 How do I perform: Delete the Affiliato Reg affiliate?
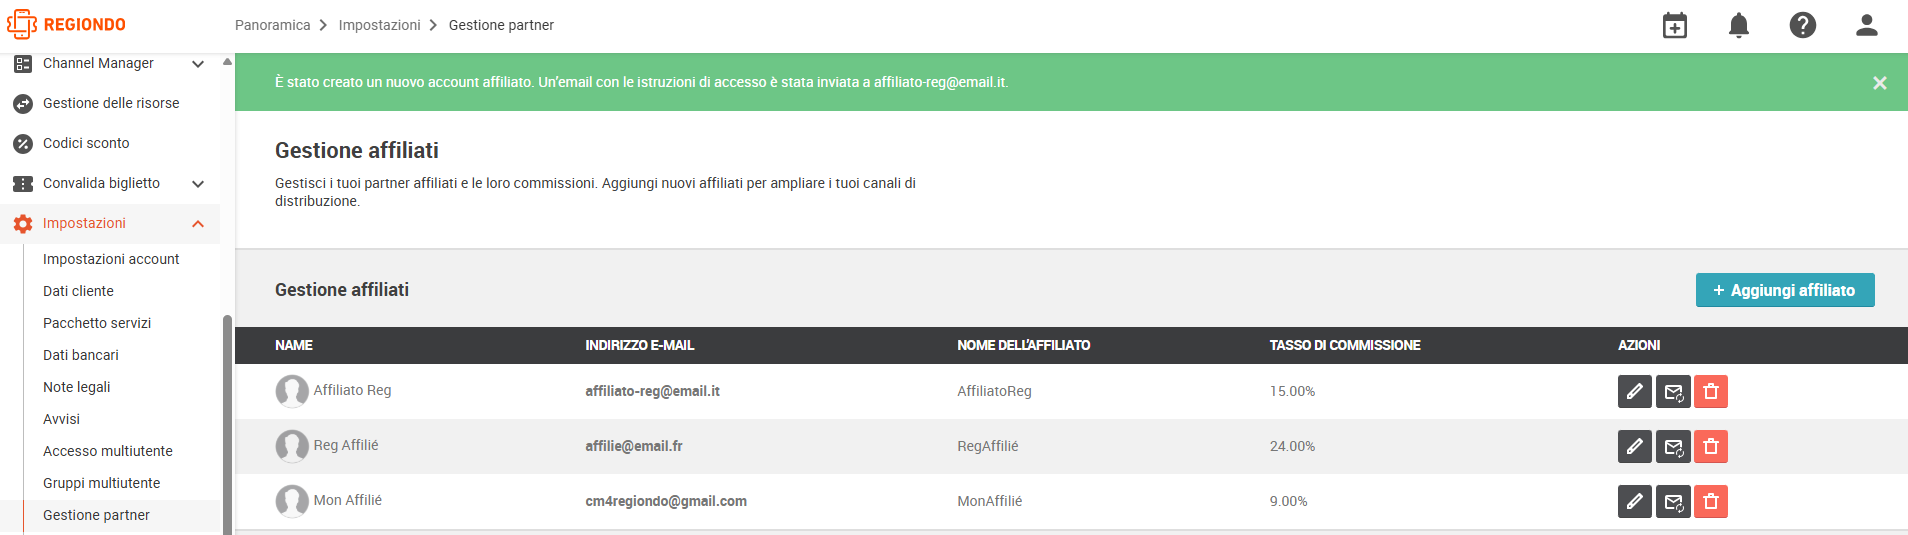tap(1711, 391)
